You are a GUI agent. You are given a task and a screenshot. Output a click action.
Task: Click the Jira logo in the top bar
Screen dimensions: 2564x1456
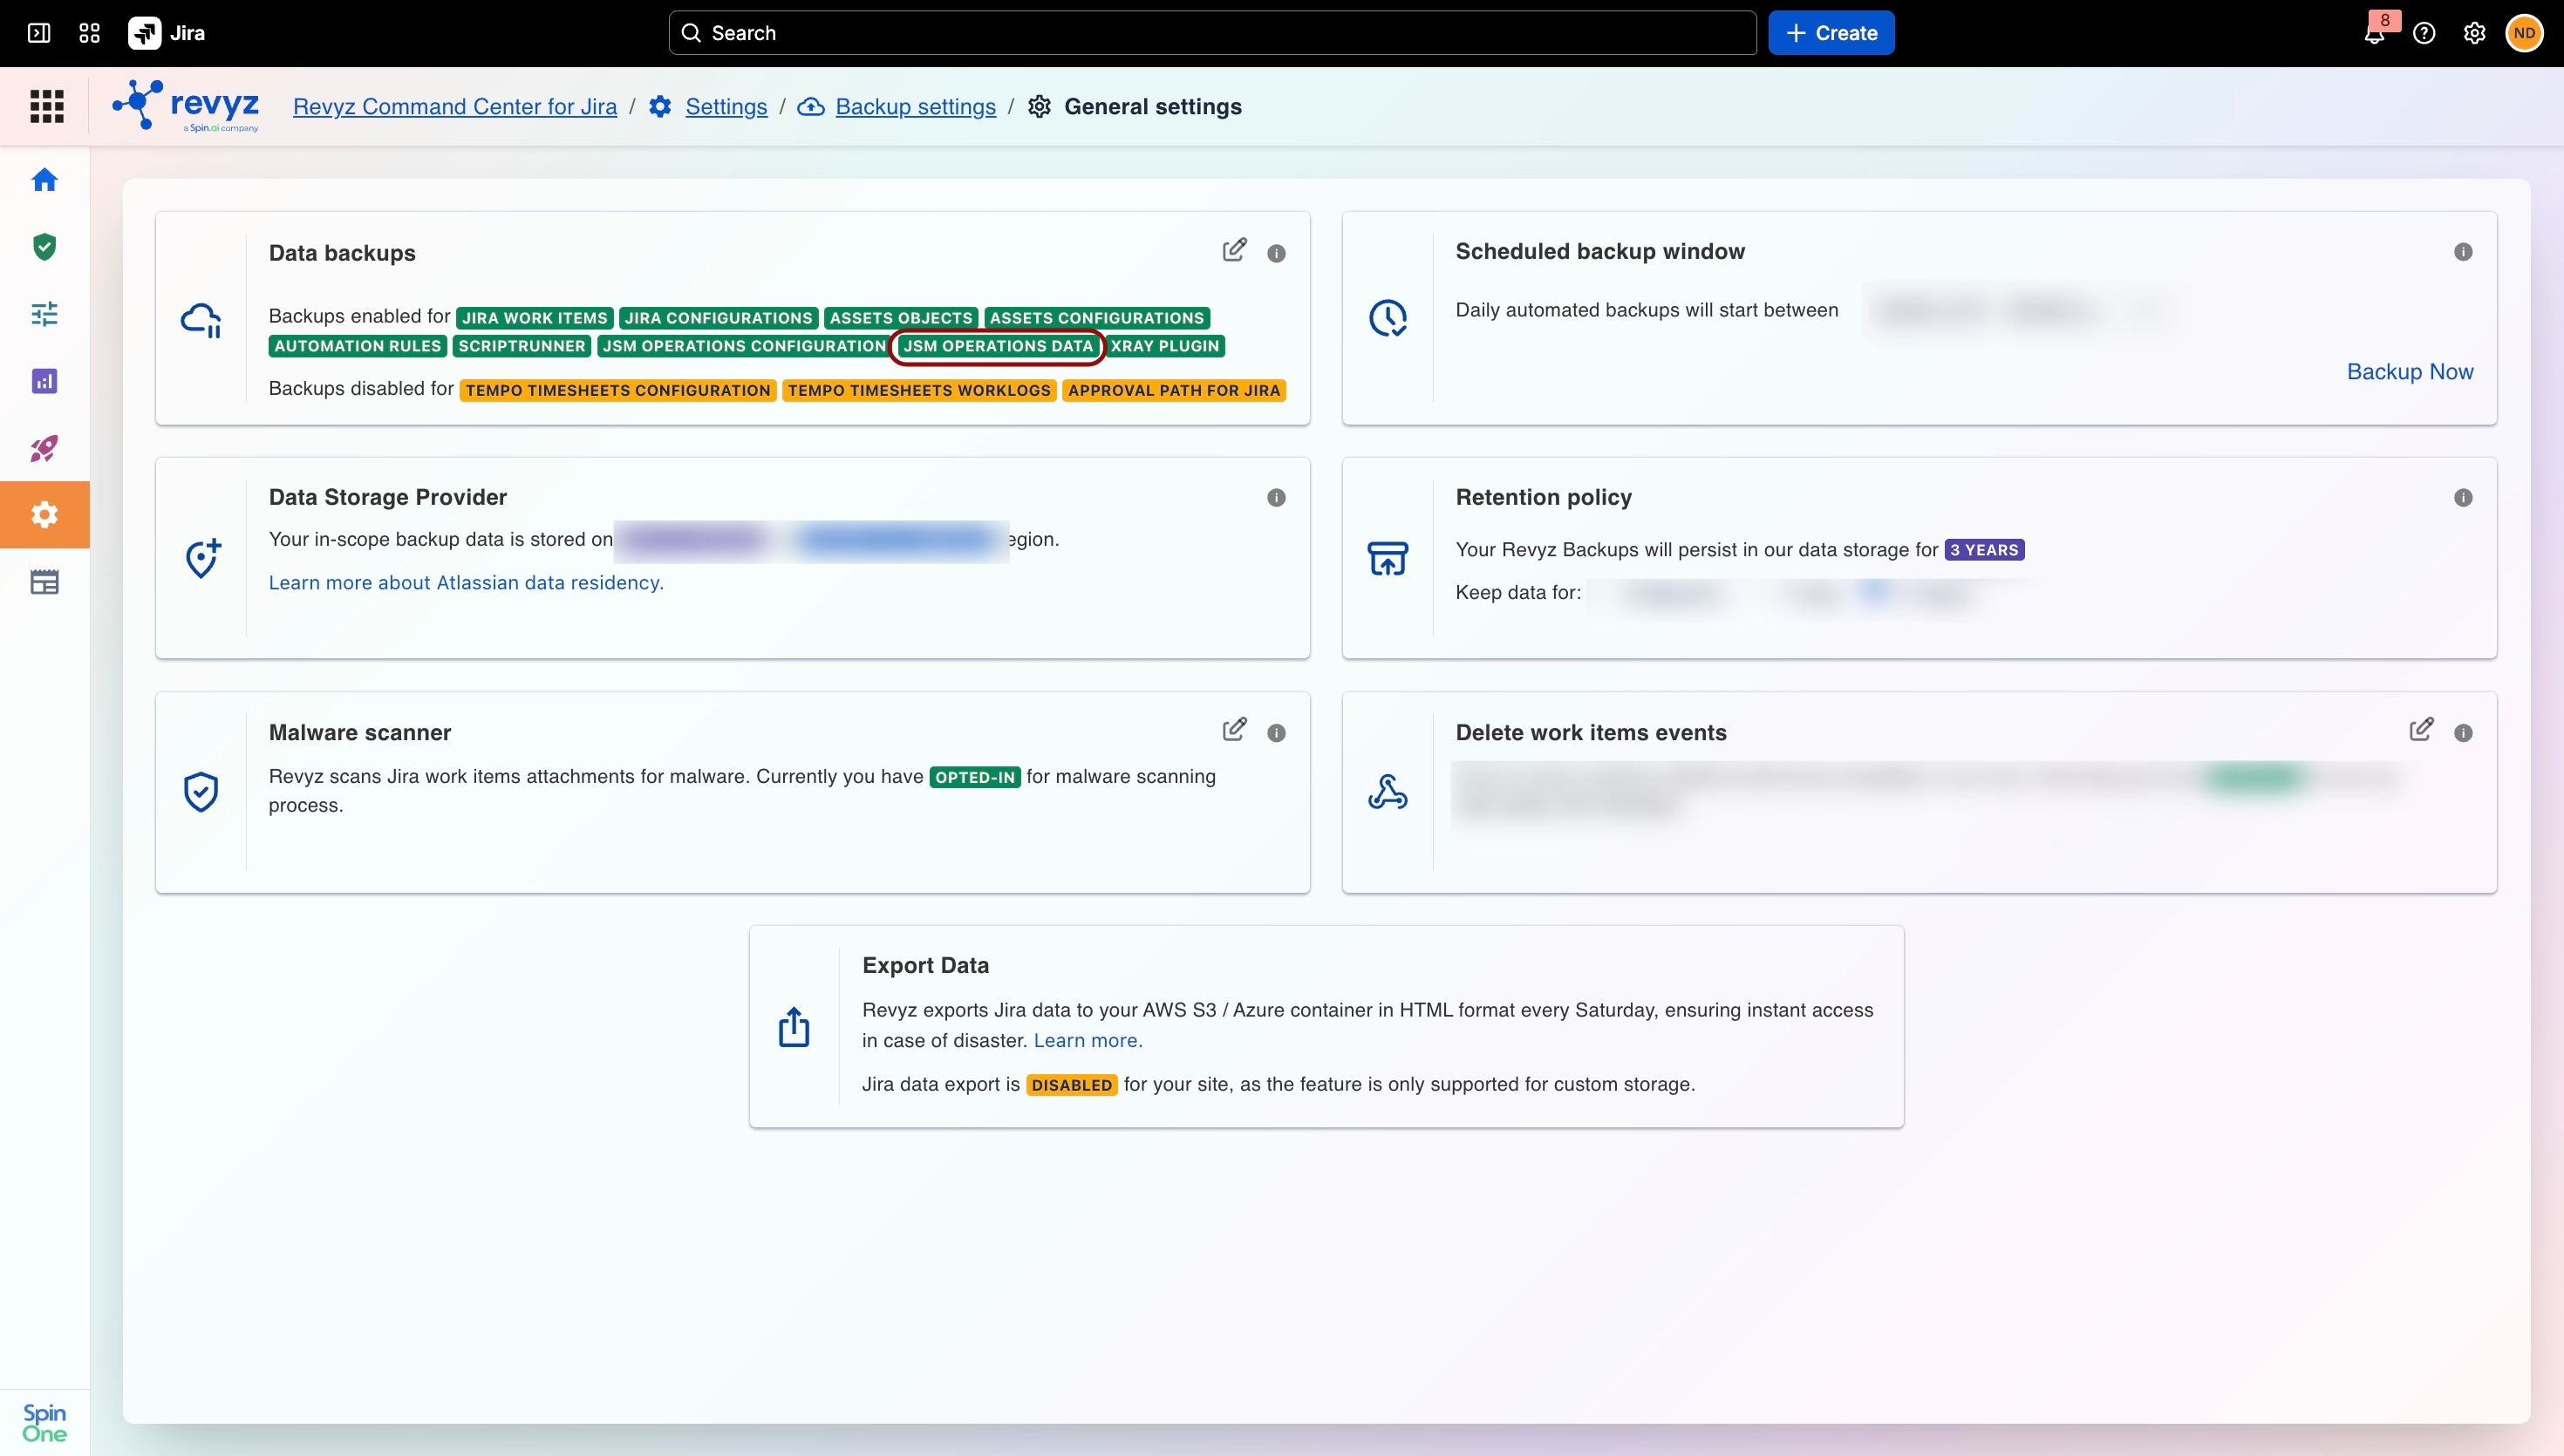pos(166,33)
